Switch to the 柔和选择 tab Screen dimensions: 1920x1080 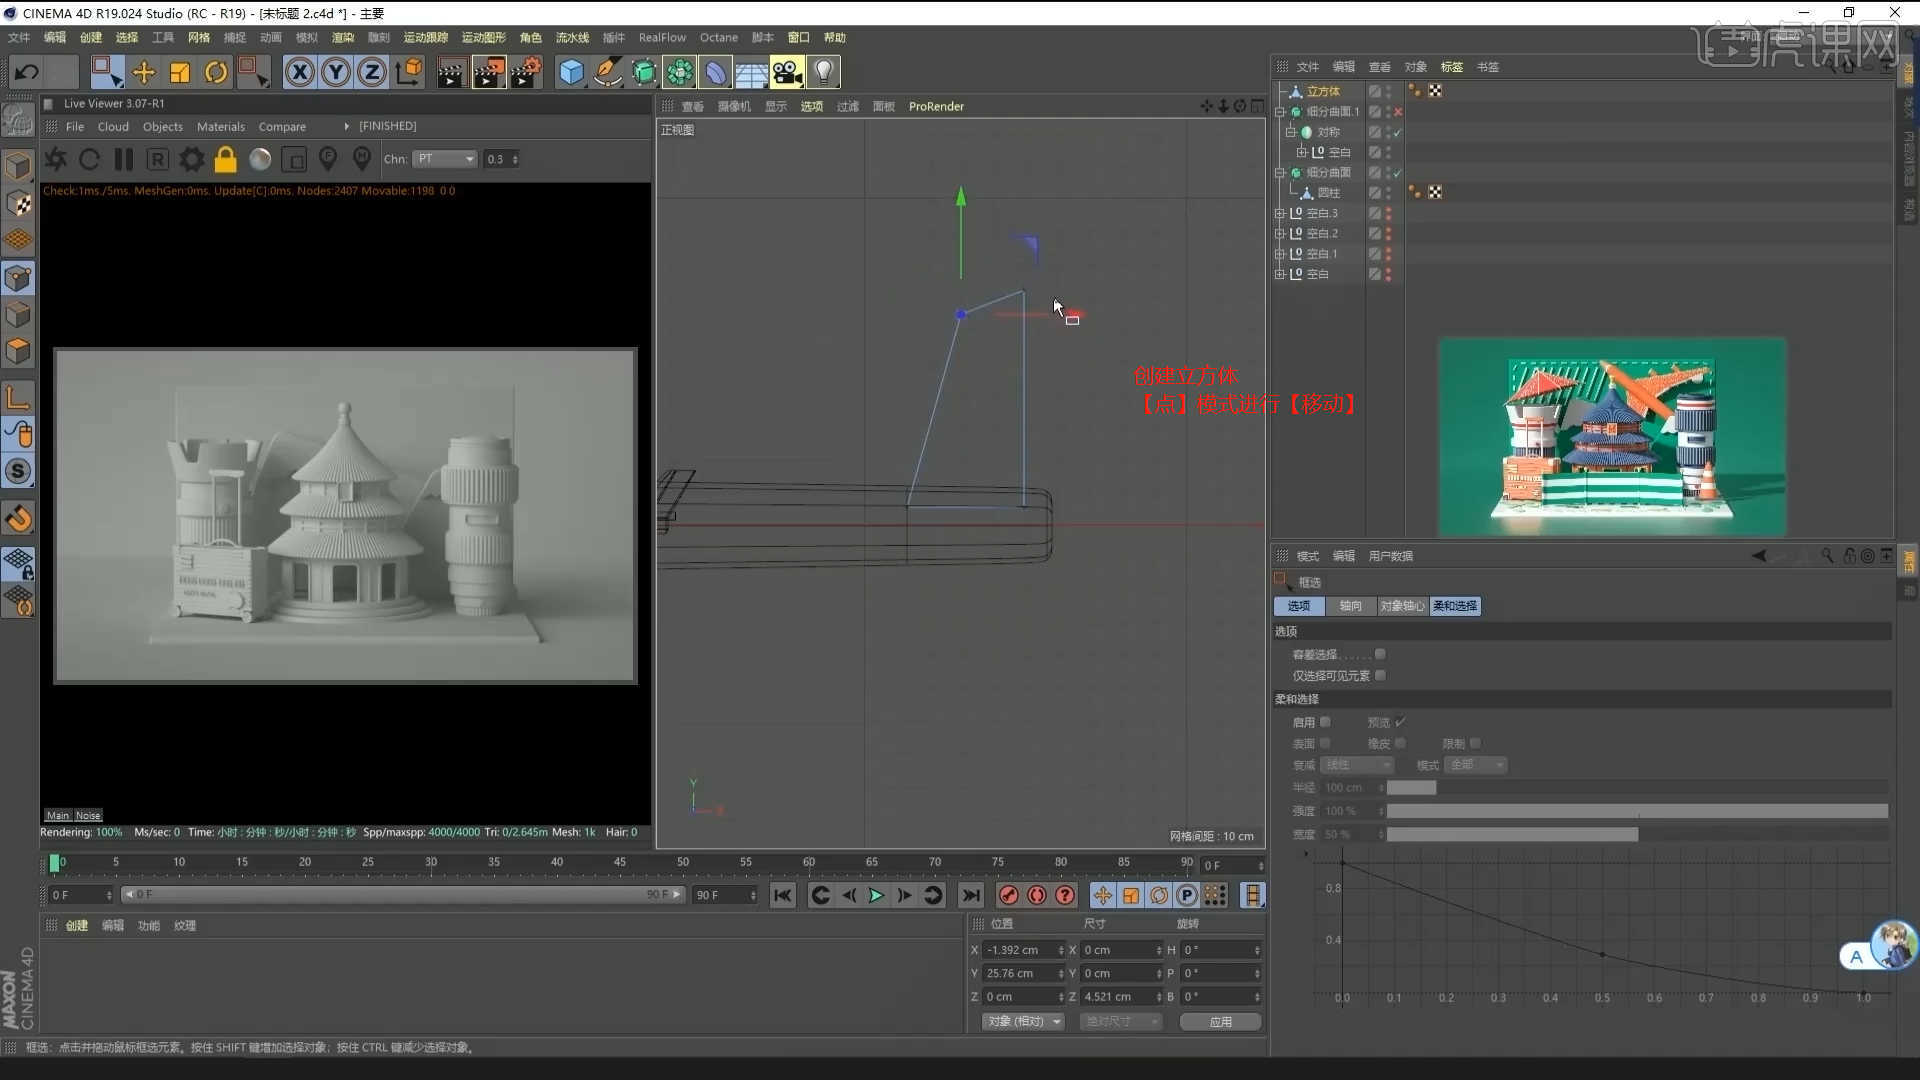[x=1454, y=606]
